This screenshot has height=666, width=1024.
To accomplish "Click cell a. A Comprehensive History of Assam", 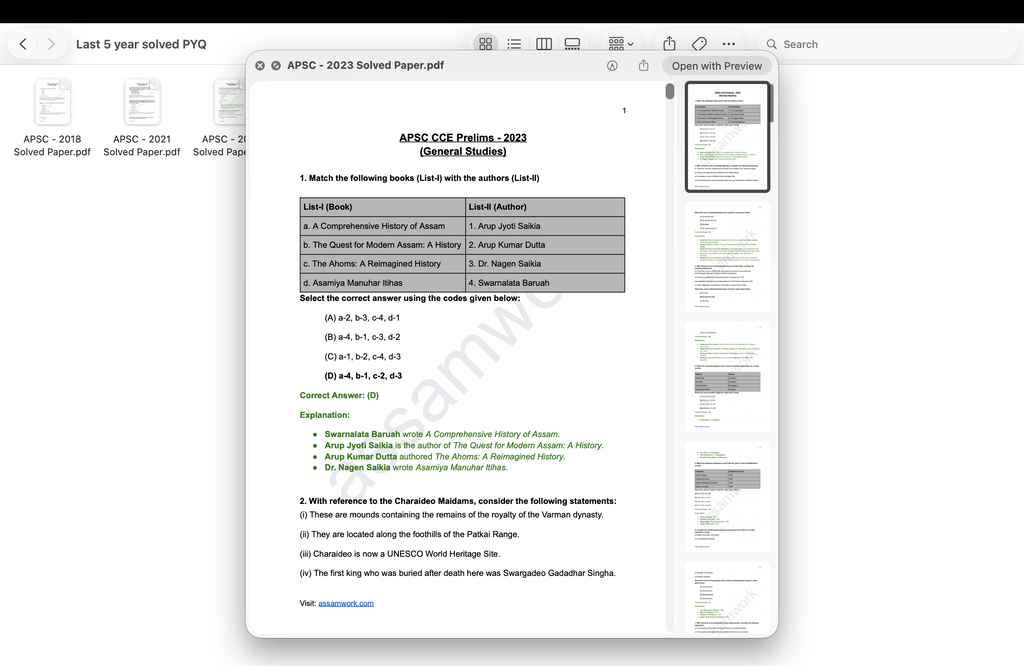I will pyautogui.click(x=383, y=226).
